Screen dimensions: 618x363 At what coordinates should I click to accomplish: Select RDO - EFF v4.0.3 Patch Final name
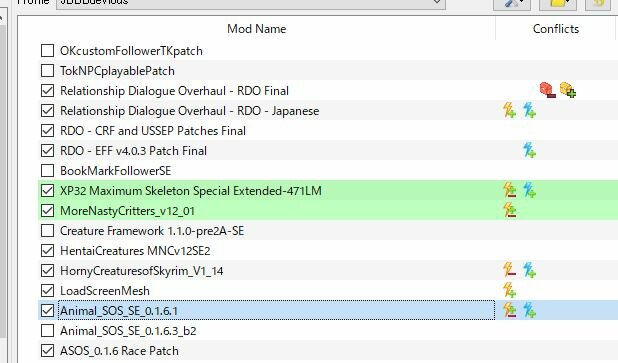(x=133, y=151)
